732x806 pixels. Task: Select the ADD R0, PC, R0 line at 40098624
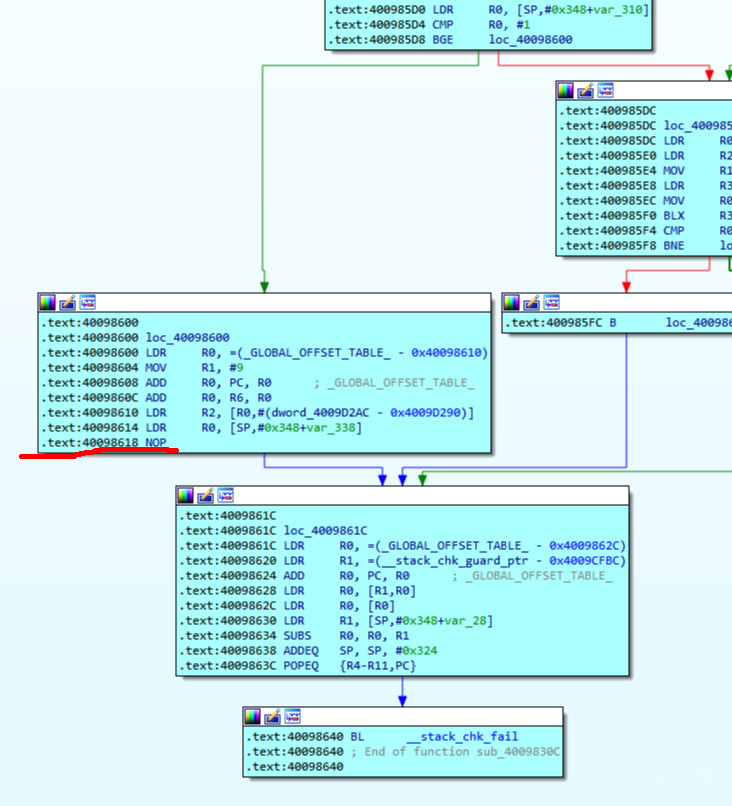[294, 576]
